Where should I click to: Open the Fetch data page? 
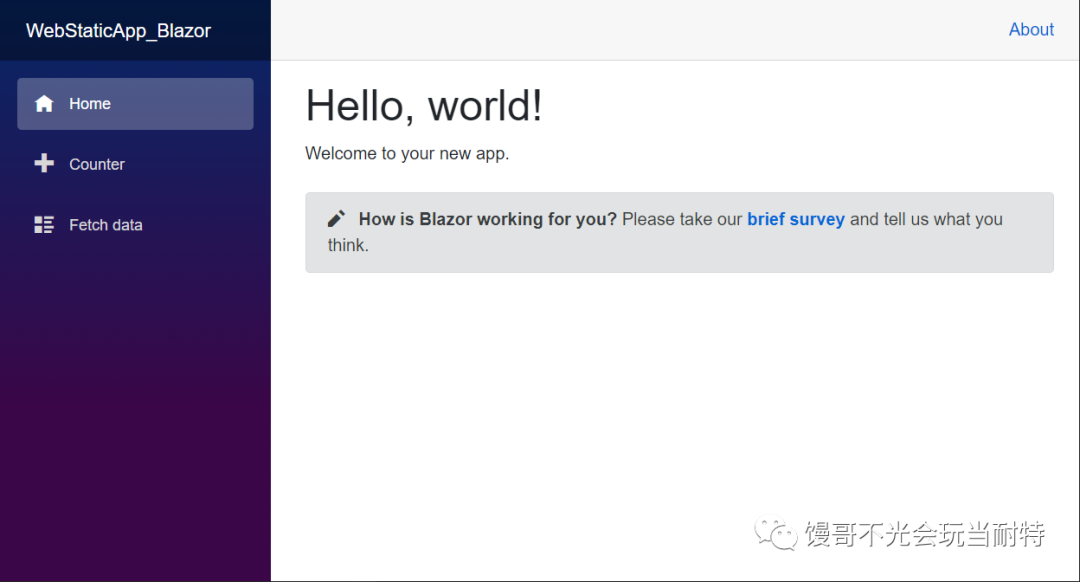pyautogui.click(x=135, y=225)
